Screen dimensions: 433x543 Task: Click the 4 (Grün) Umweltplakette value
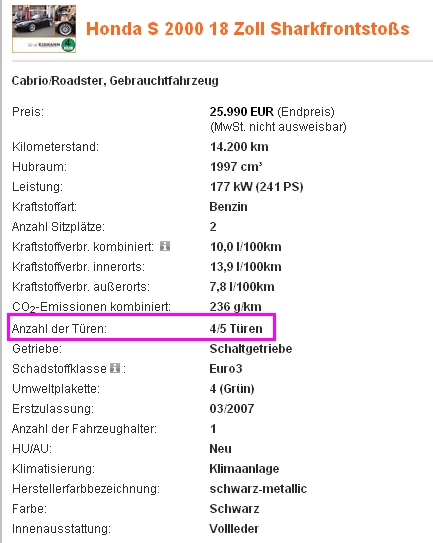click(x=232, y=389)
